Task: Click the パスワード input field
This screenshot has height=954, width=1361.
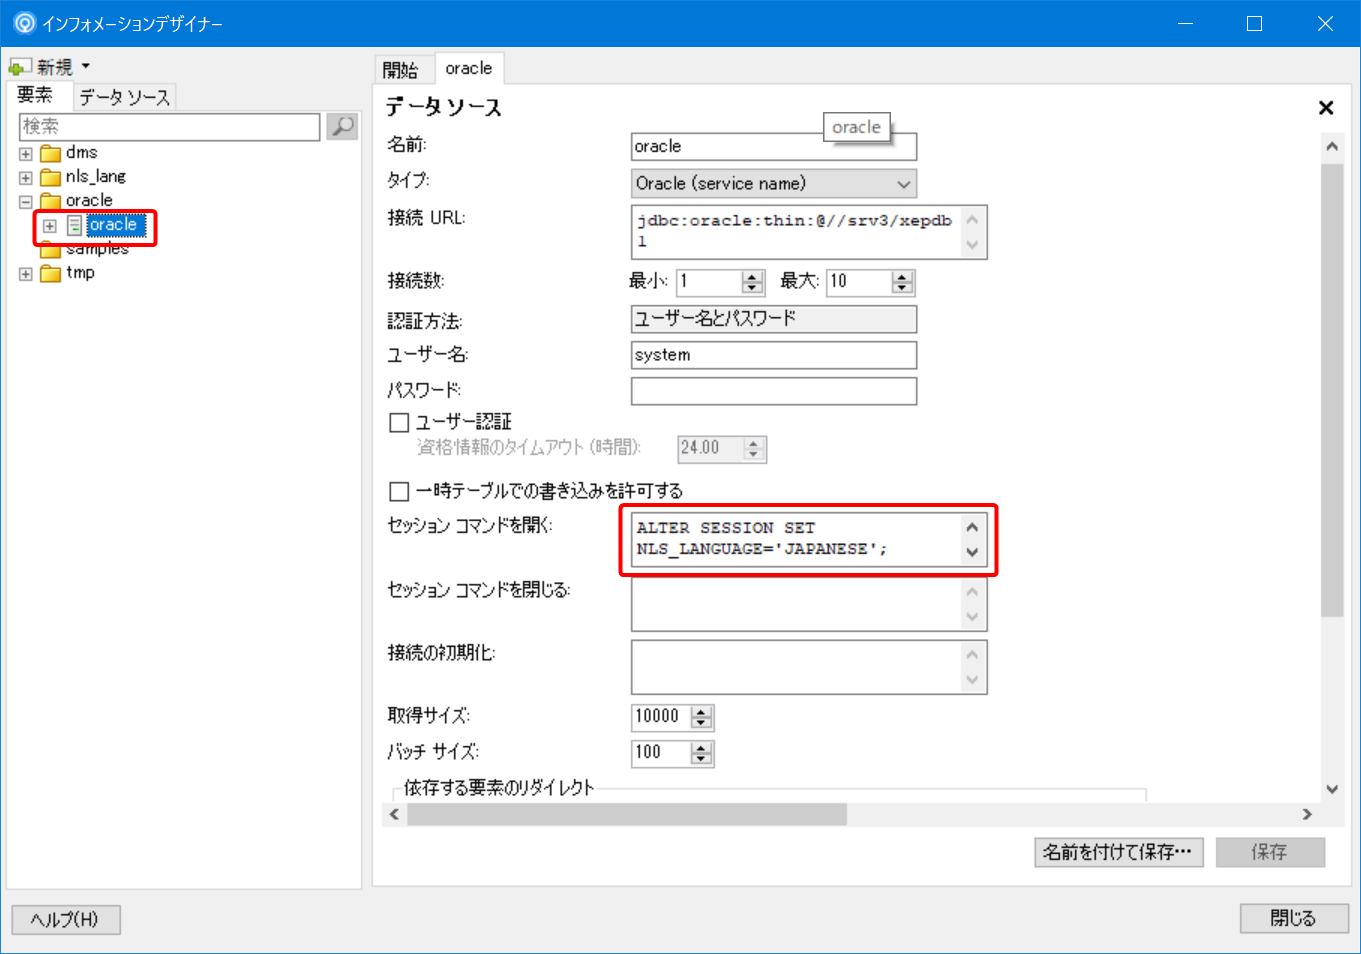Action: click(774, 391)
